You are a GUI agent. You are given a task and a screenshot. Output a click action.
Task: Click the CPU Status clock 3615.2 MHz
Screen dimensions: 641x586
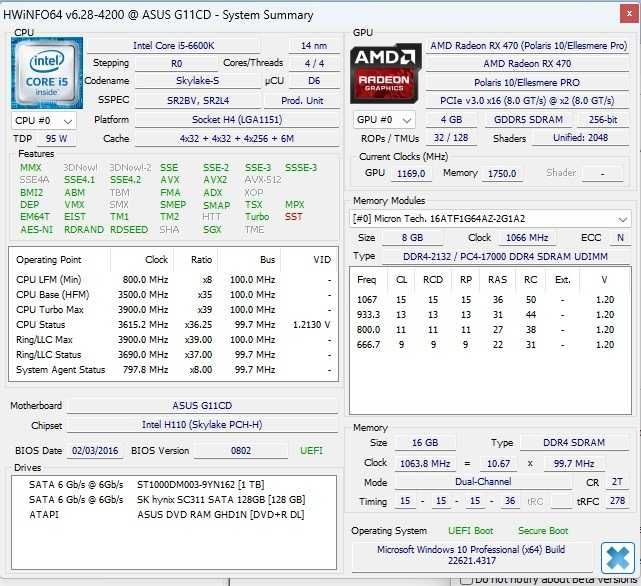coord(143,325)
